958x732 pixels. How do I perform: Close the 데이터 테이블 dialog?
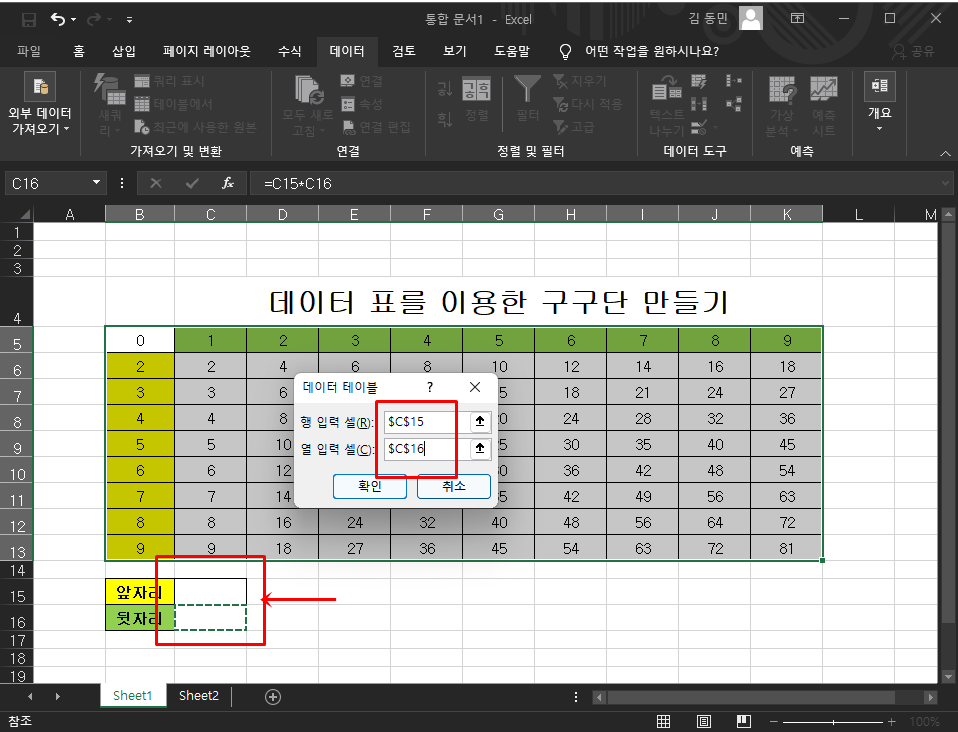click(x=475, y=387)
